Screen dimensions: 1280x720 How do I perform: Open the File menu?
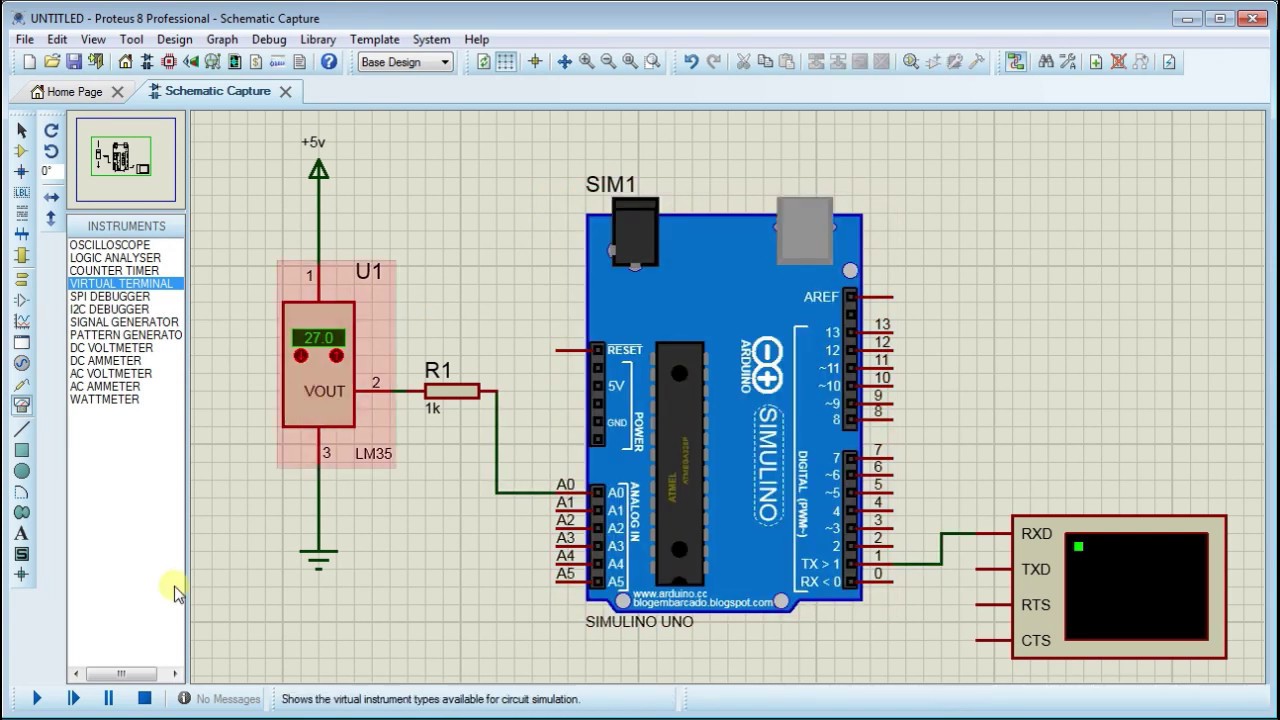tap(25, 39)
